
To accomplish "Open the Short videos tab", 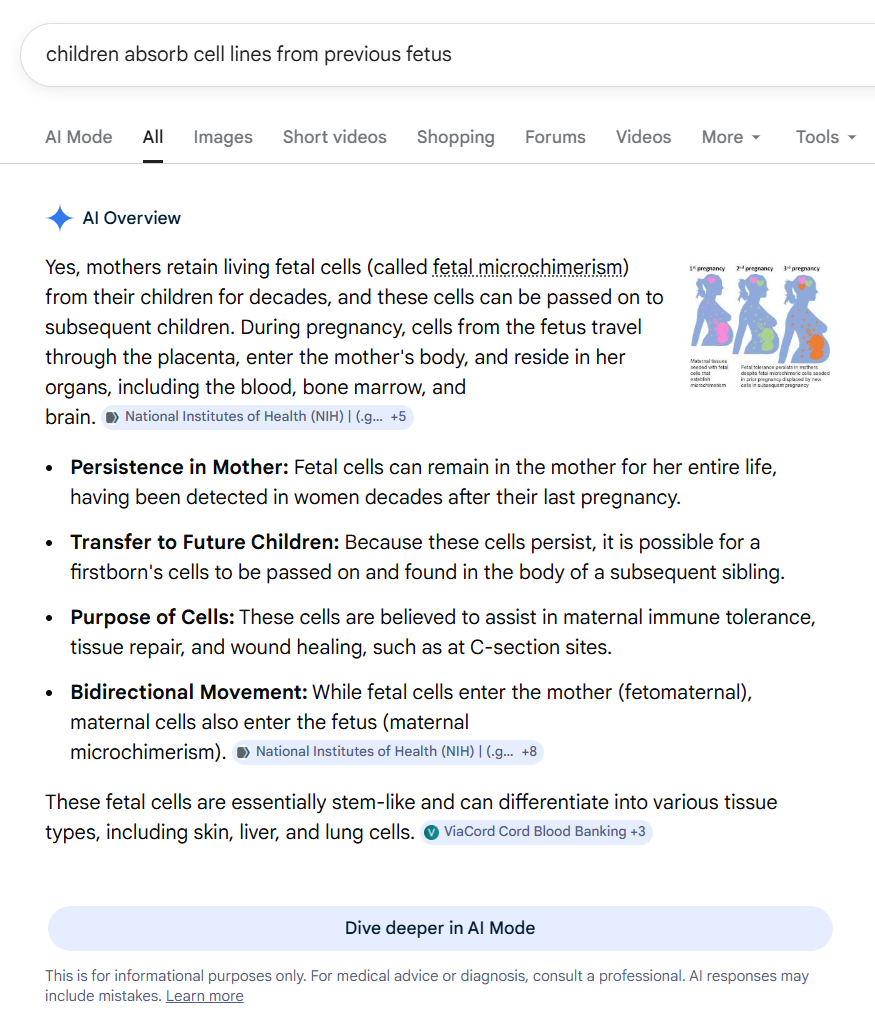I will click(334, 137).
